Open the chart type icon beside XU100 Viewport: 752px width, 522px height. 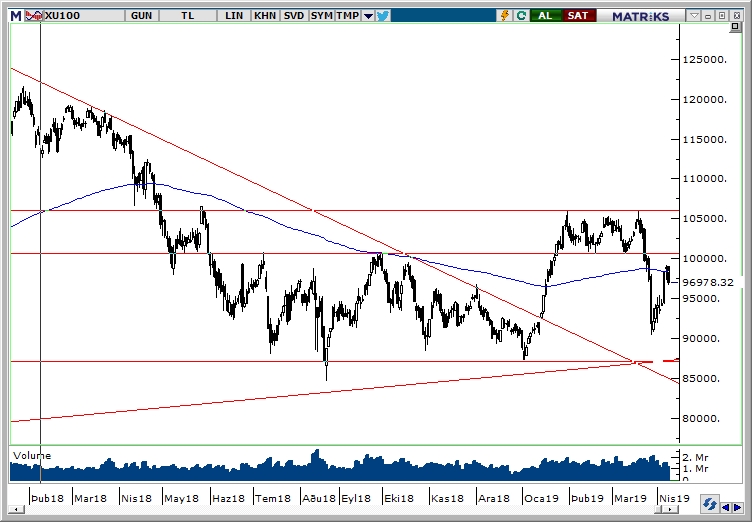coord(34,15)
